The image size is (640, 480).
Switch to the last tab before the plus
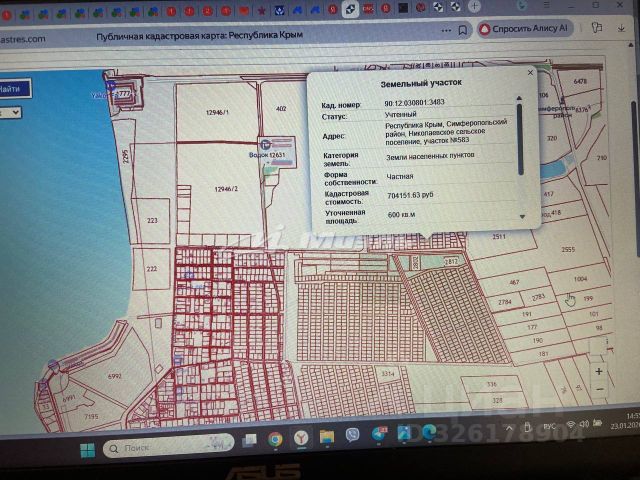click(x=456, y=7)
